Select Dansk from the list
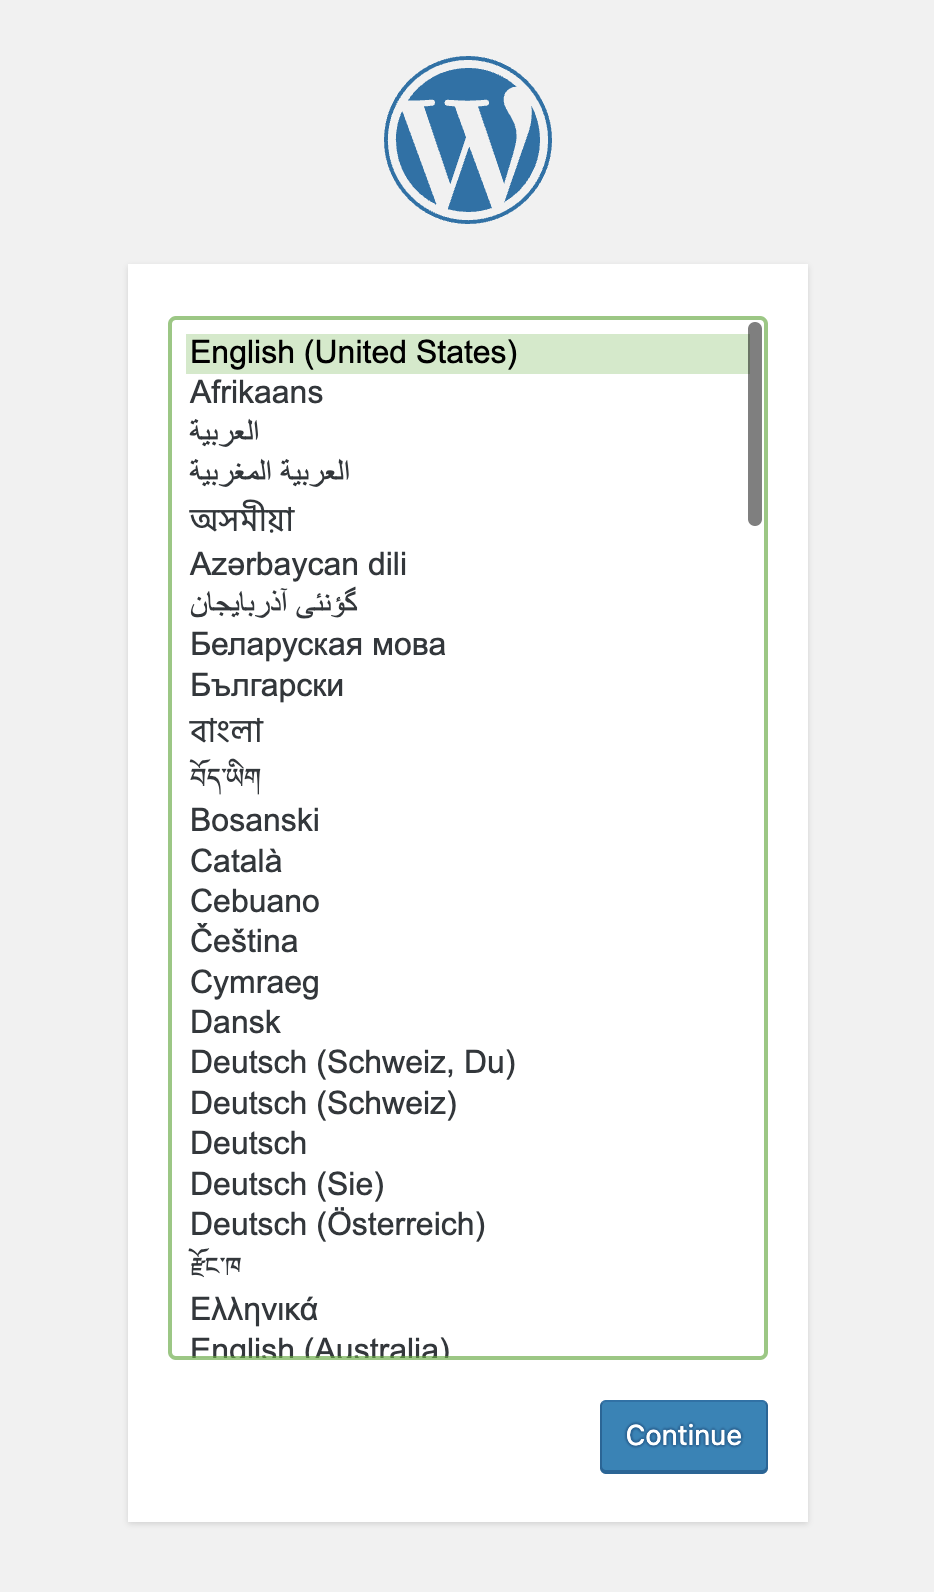The height and width of the screenshot is (1592, 934). (236, 1023)
